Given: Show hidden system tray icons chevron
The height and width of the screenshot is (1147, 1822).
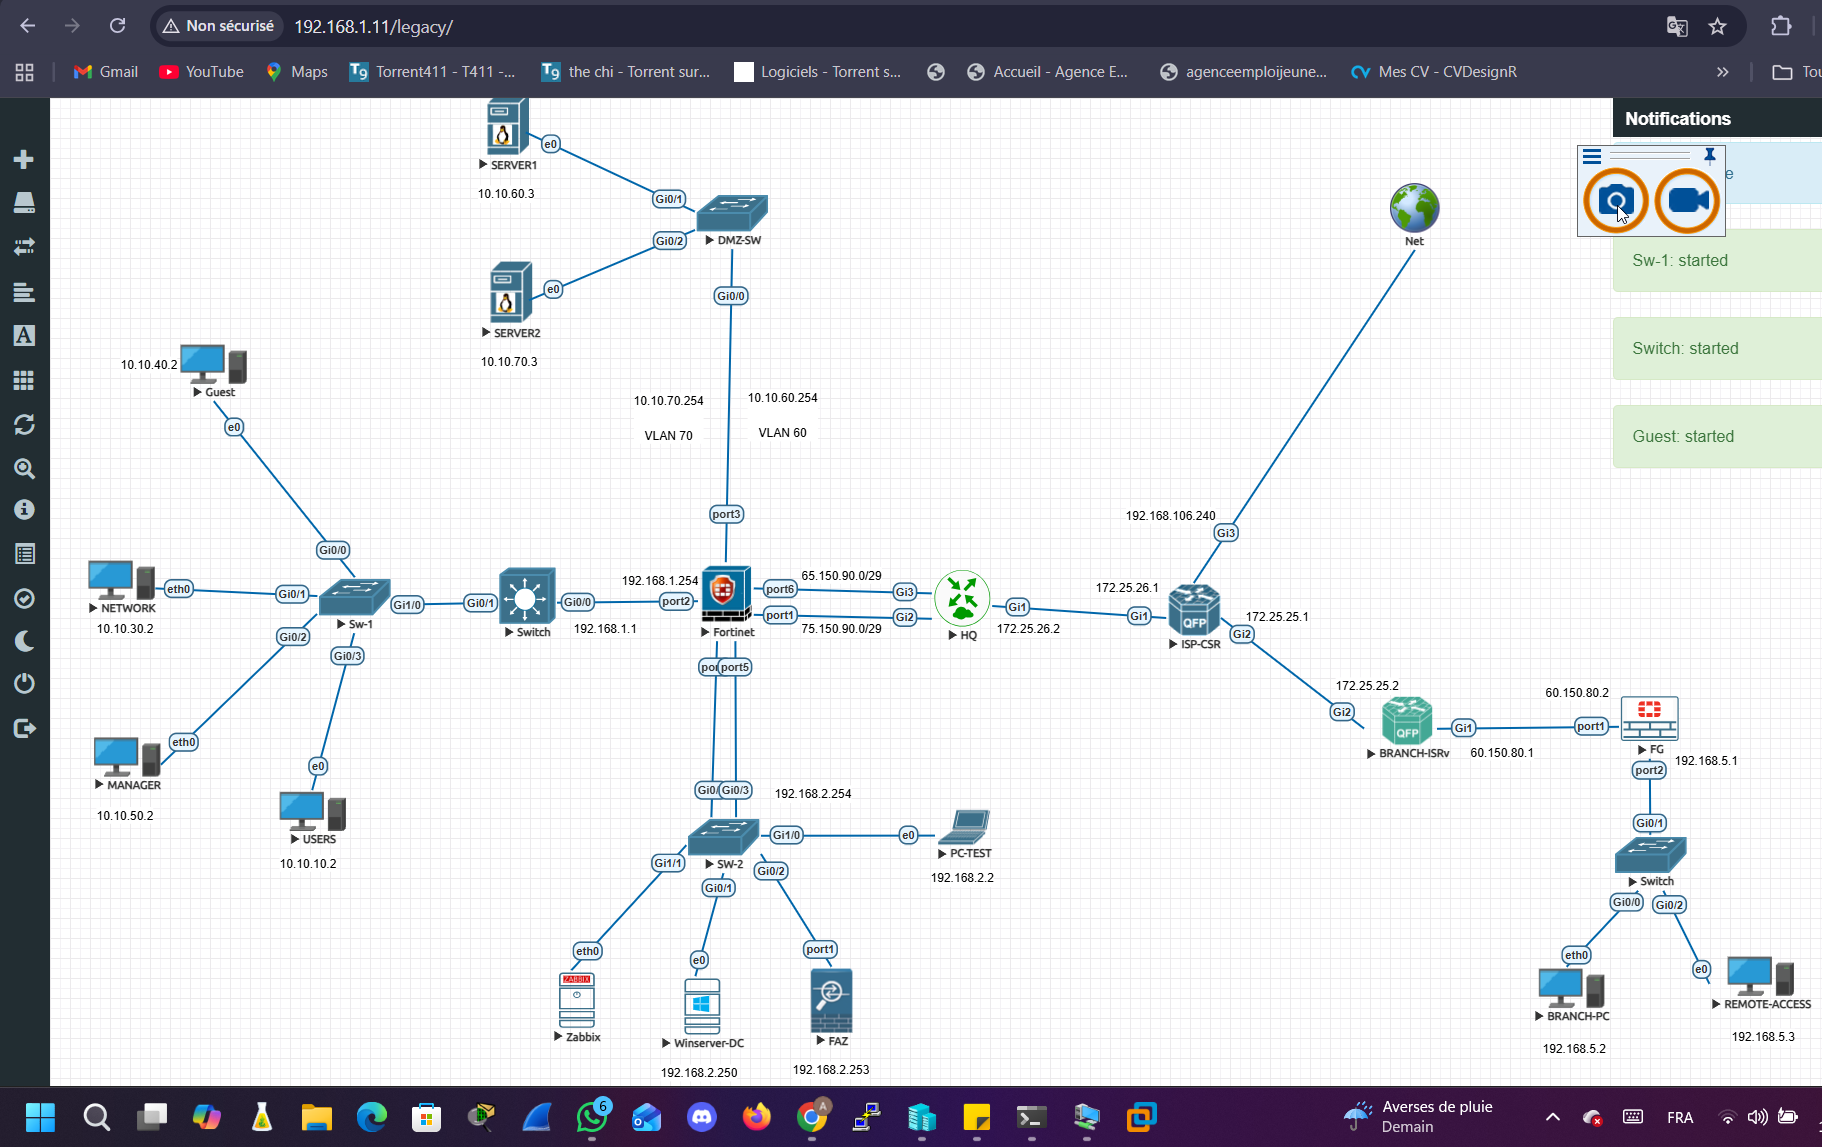Looking at the screenshot, I should pyautogui.click(x=1553, y=1117).
